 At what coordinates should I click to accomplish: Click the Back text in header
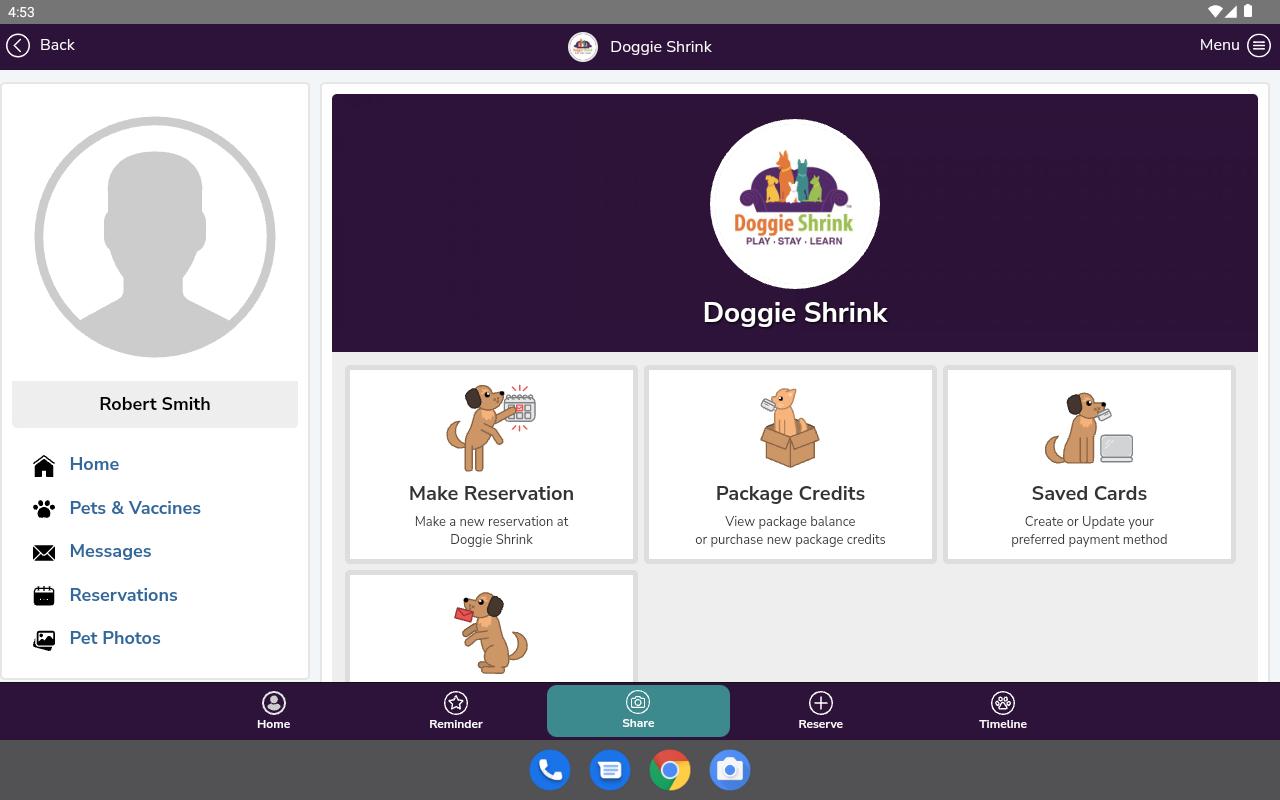(x=57, y=45)
